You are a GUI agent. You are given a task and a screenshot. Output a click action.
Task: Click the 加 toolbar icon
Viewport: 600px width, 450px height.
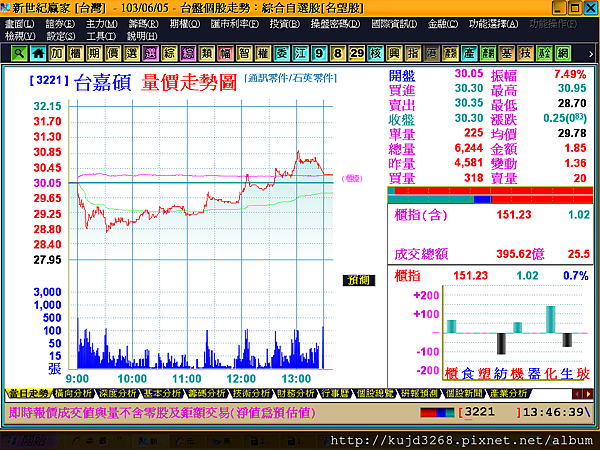pyautogui.click(x=57, y=53)
